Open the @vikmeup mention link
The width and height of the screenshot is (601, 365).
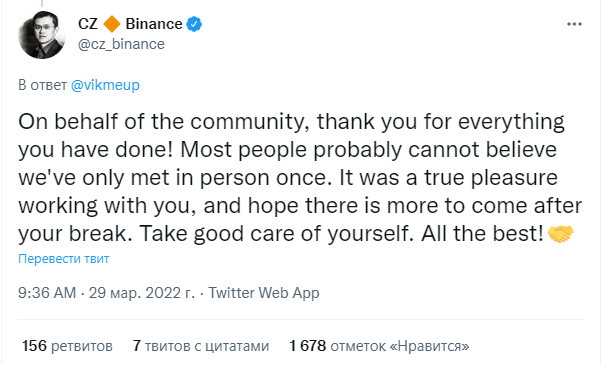(105, 85)
